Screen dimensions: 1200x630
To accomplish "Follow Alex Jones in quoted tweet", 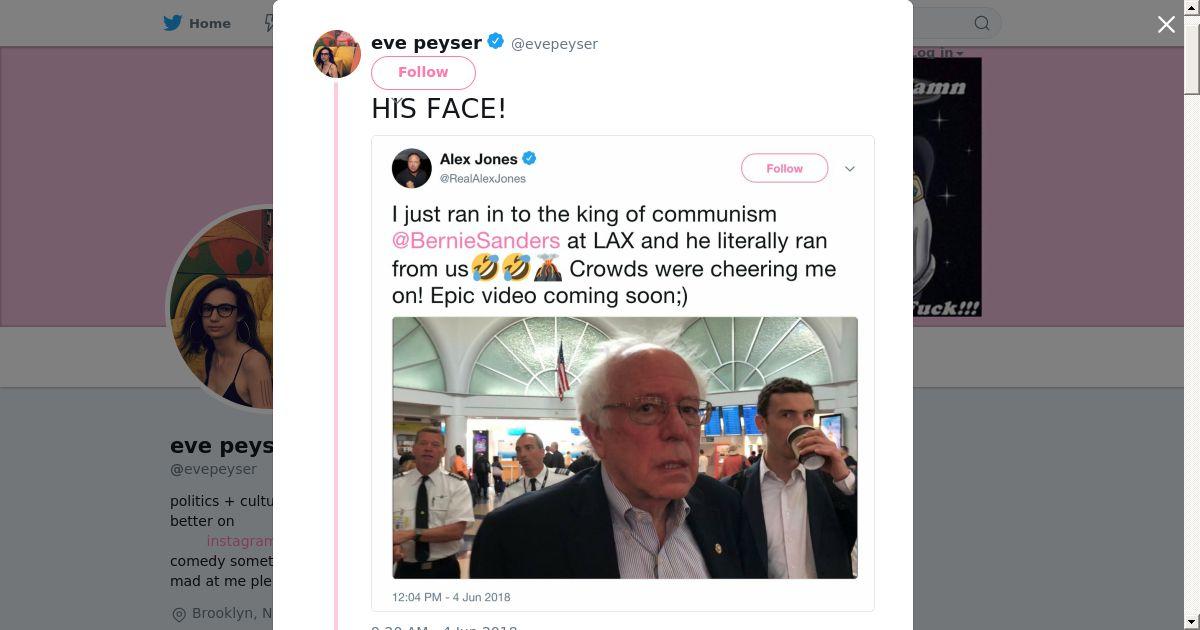I will [x=784, y=168].
